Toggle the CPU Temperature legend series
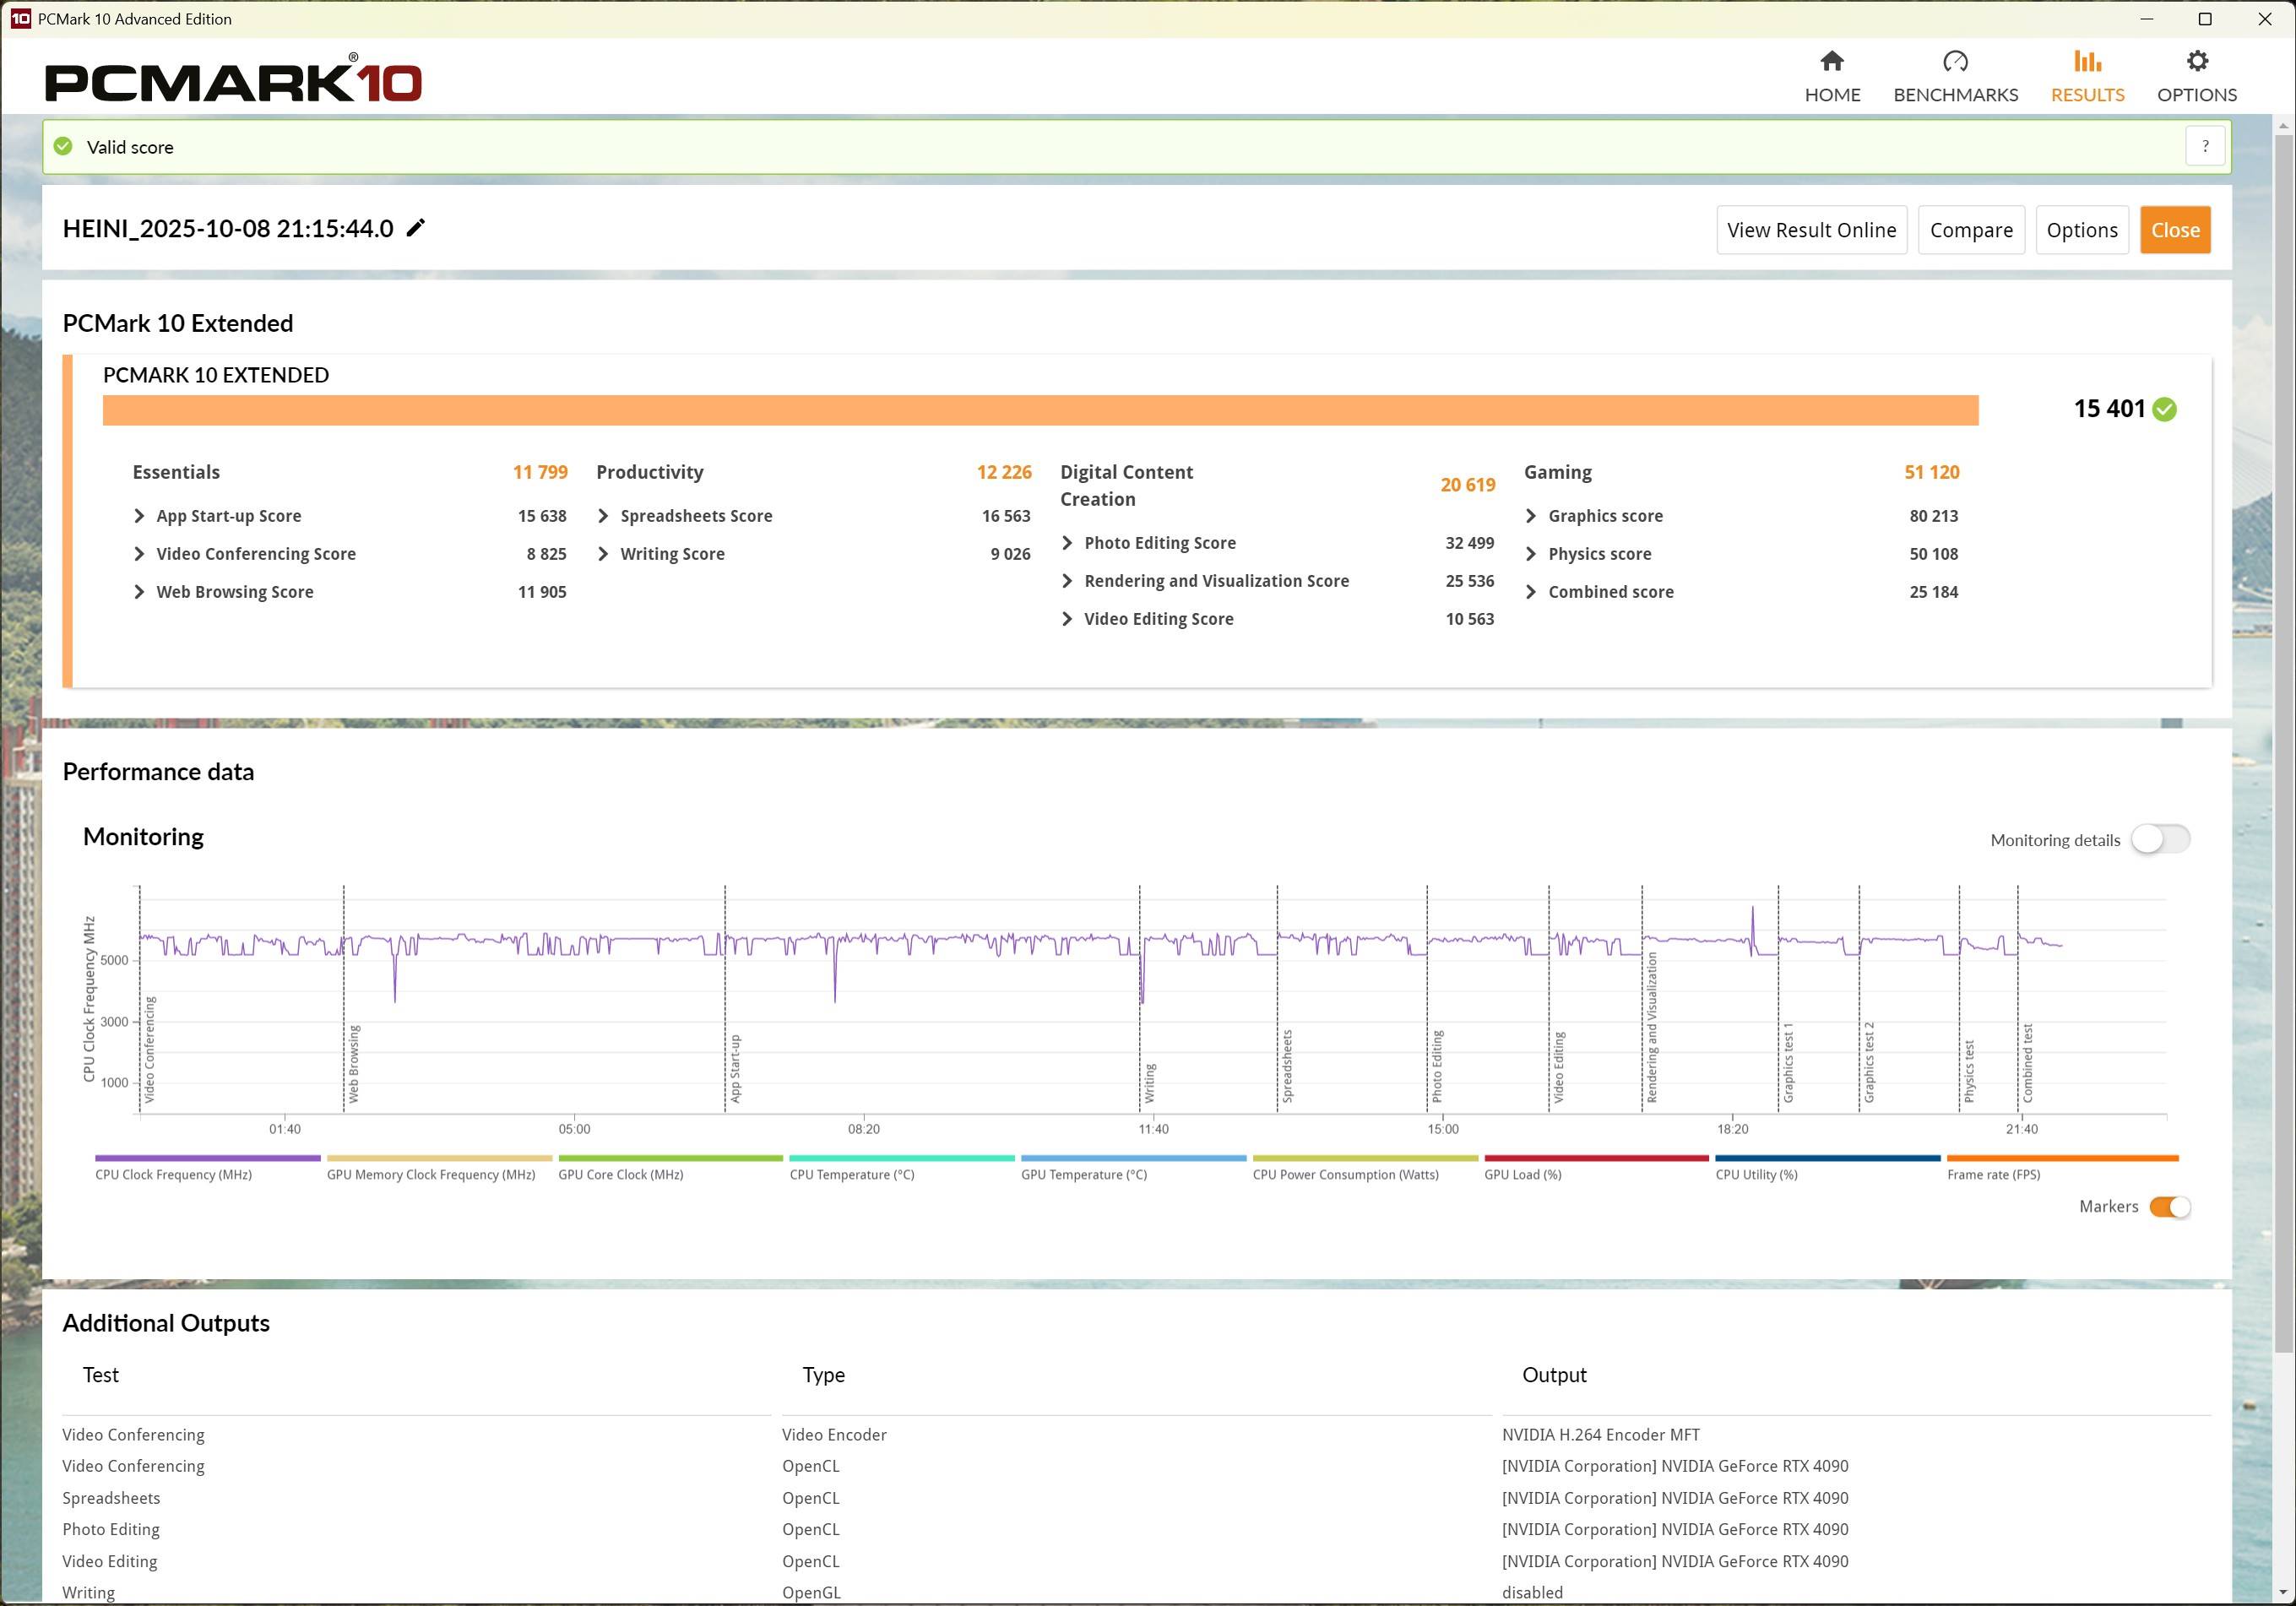The height and width of the screenshot is (1606, 2296). pos(851,1174)
